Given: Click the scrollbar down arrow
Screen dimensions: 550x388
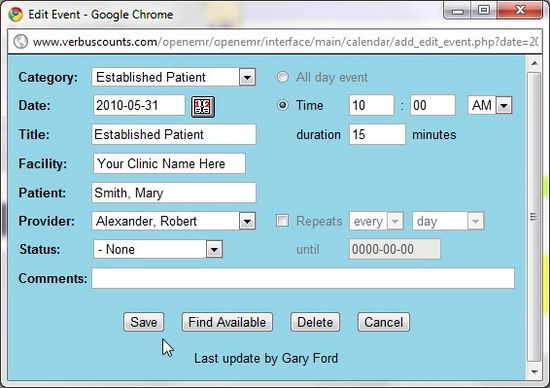Looking at the screenshot, I should 534,372.
